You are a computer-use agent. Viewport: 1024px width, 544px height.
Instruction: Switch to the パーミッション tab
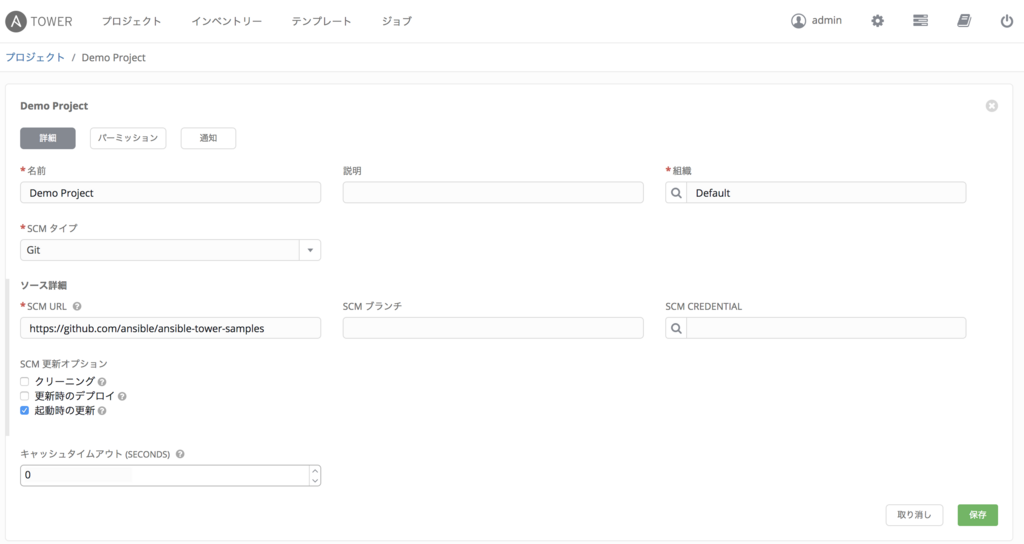coord(128,138)
